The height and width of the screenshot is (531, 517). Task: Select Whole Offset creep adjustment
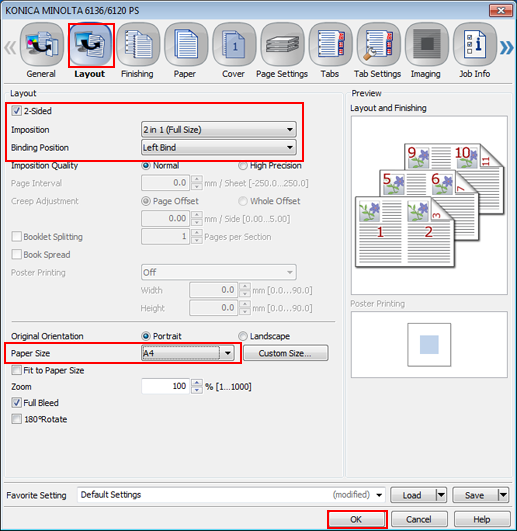(242, 201)
